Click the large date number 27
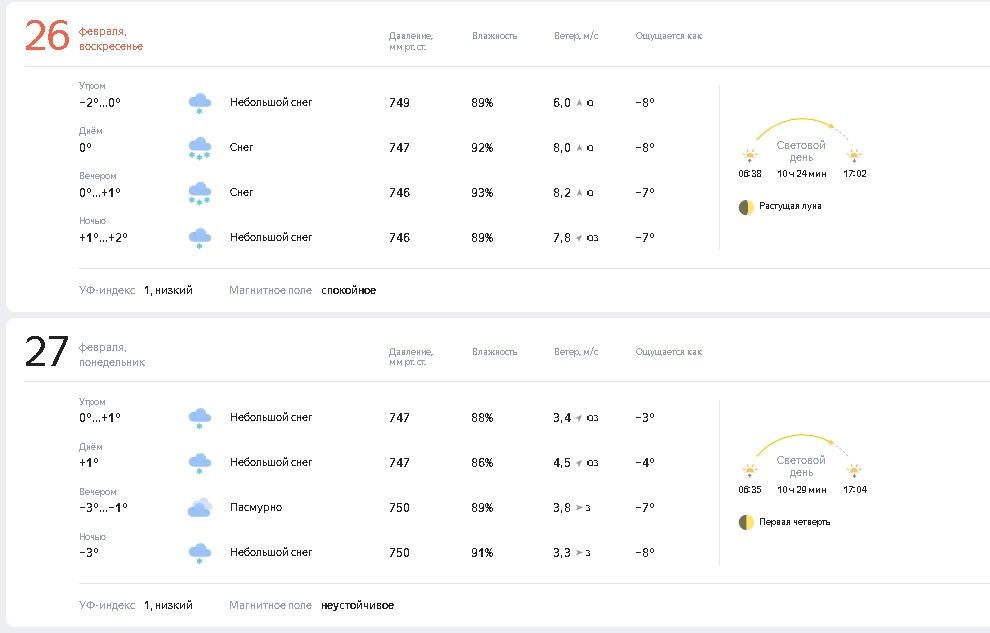990x633 pixels. [47, 352]
